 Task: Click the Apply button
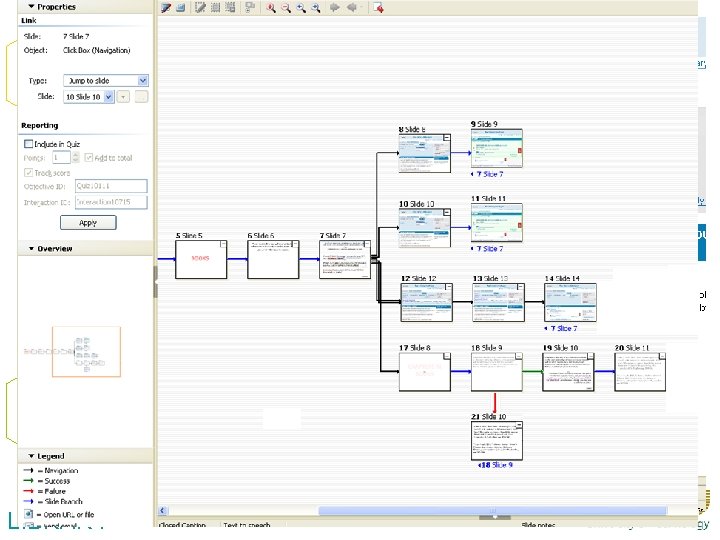[x=88, y=223]
